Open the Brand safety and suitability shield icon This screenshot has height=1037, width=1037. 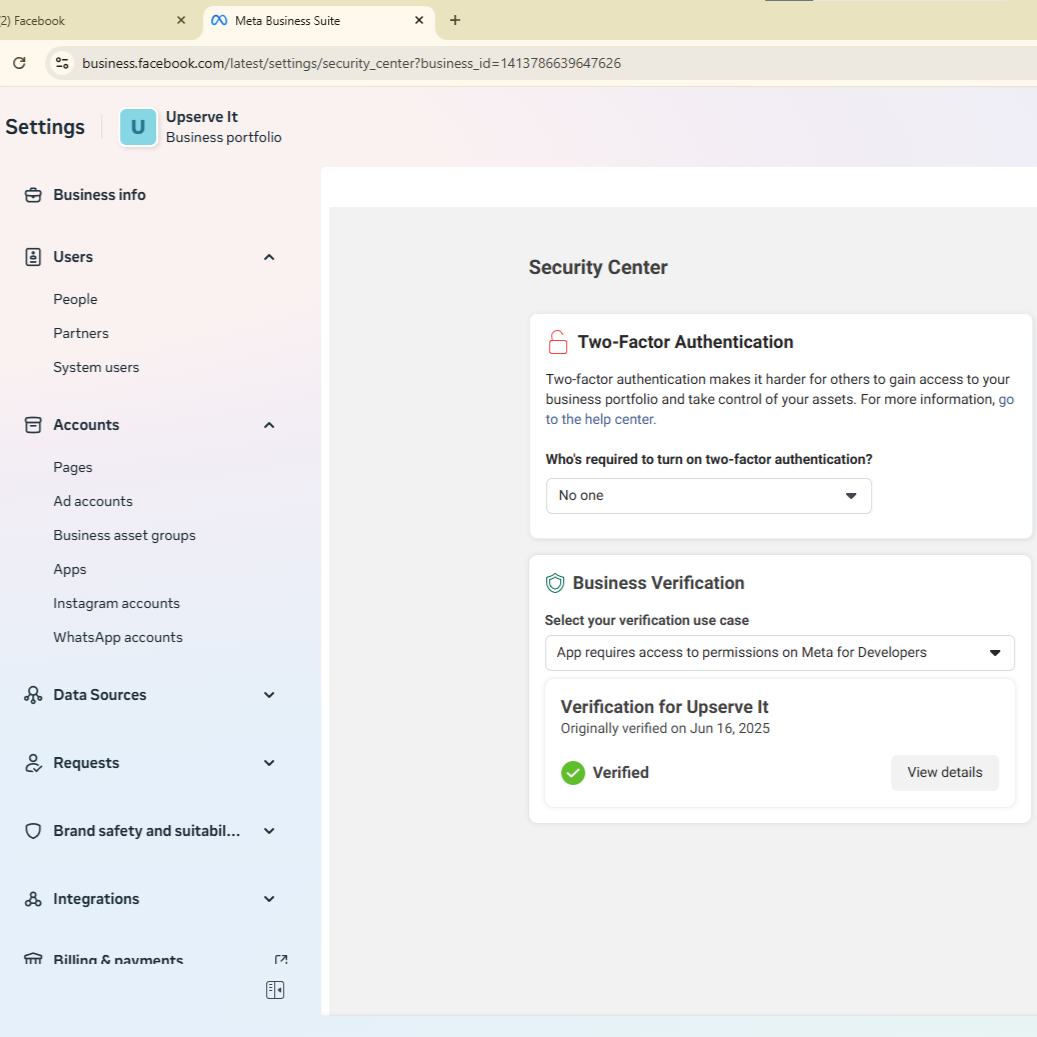(33, 830)
